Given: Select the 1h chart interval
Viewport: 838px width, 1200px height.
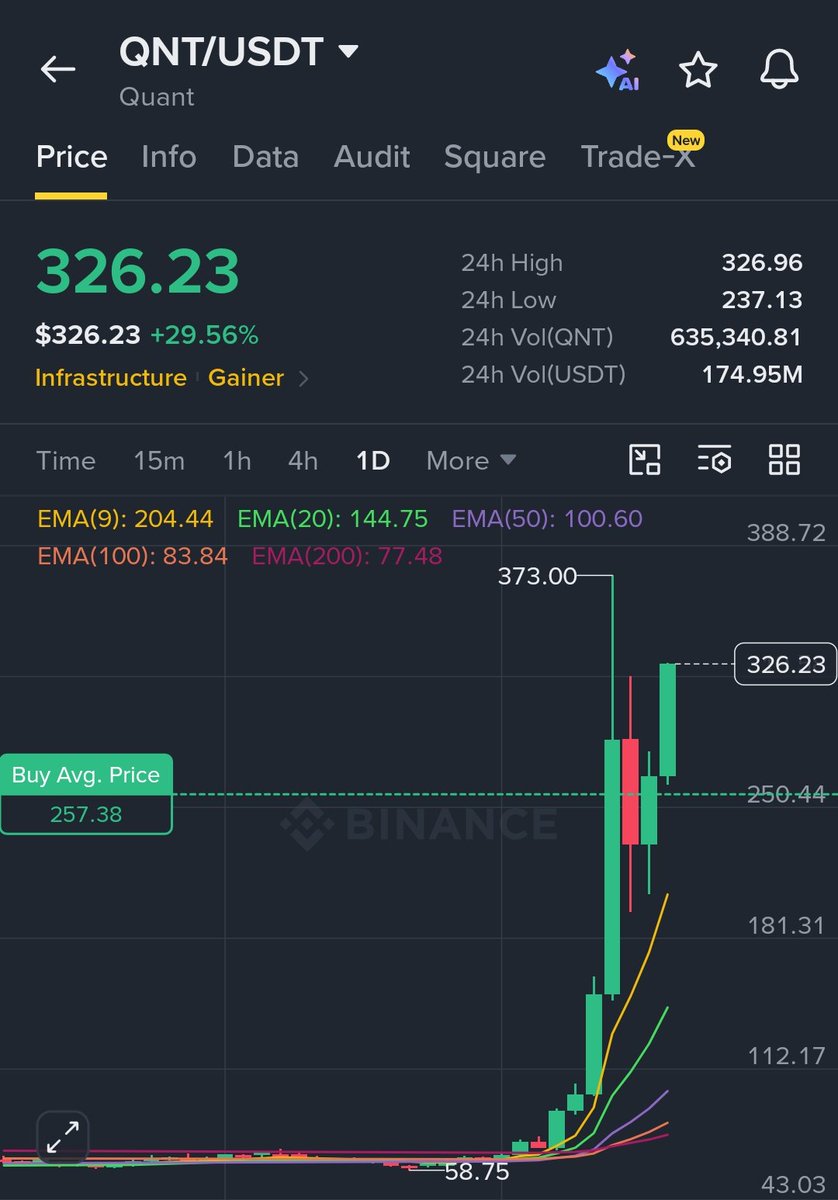Looking at the screenshot, I should point(237,461).
